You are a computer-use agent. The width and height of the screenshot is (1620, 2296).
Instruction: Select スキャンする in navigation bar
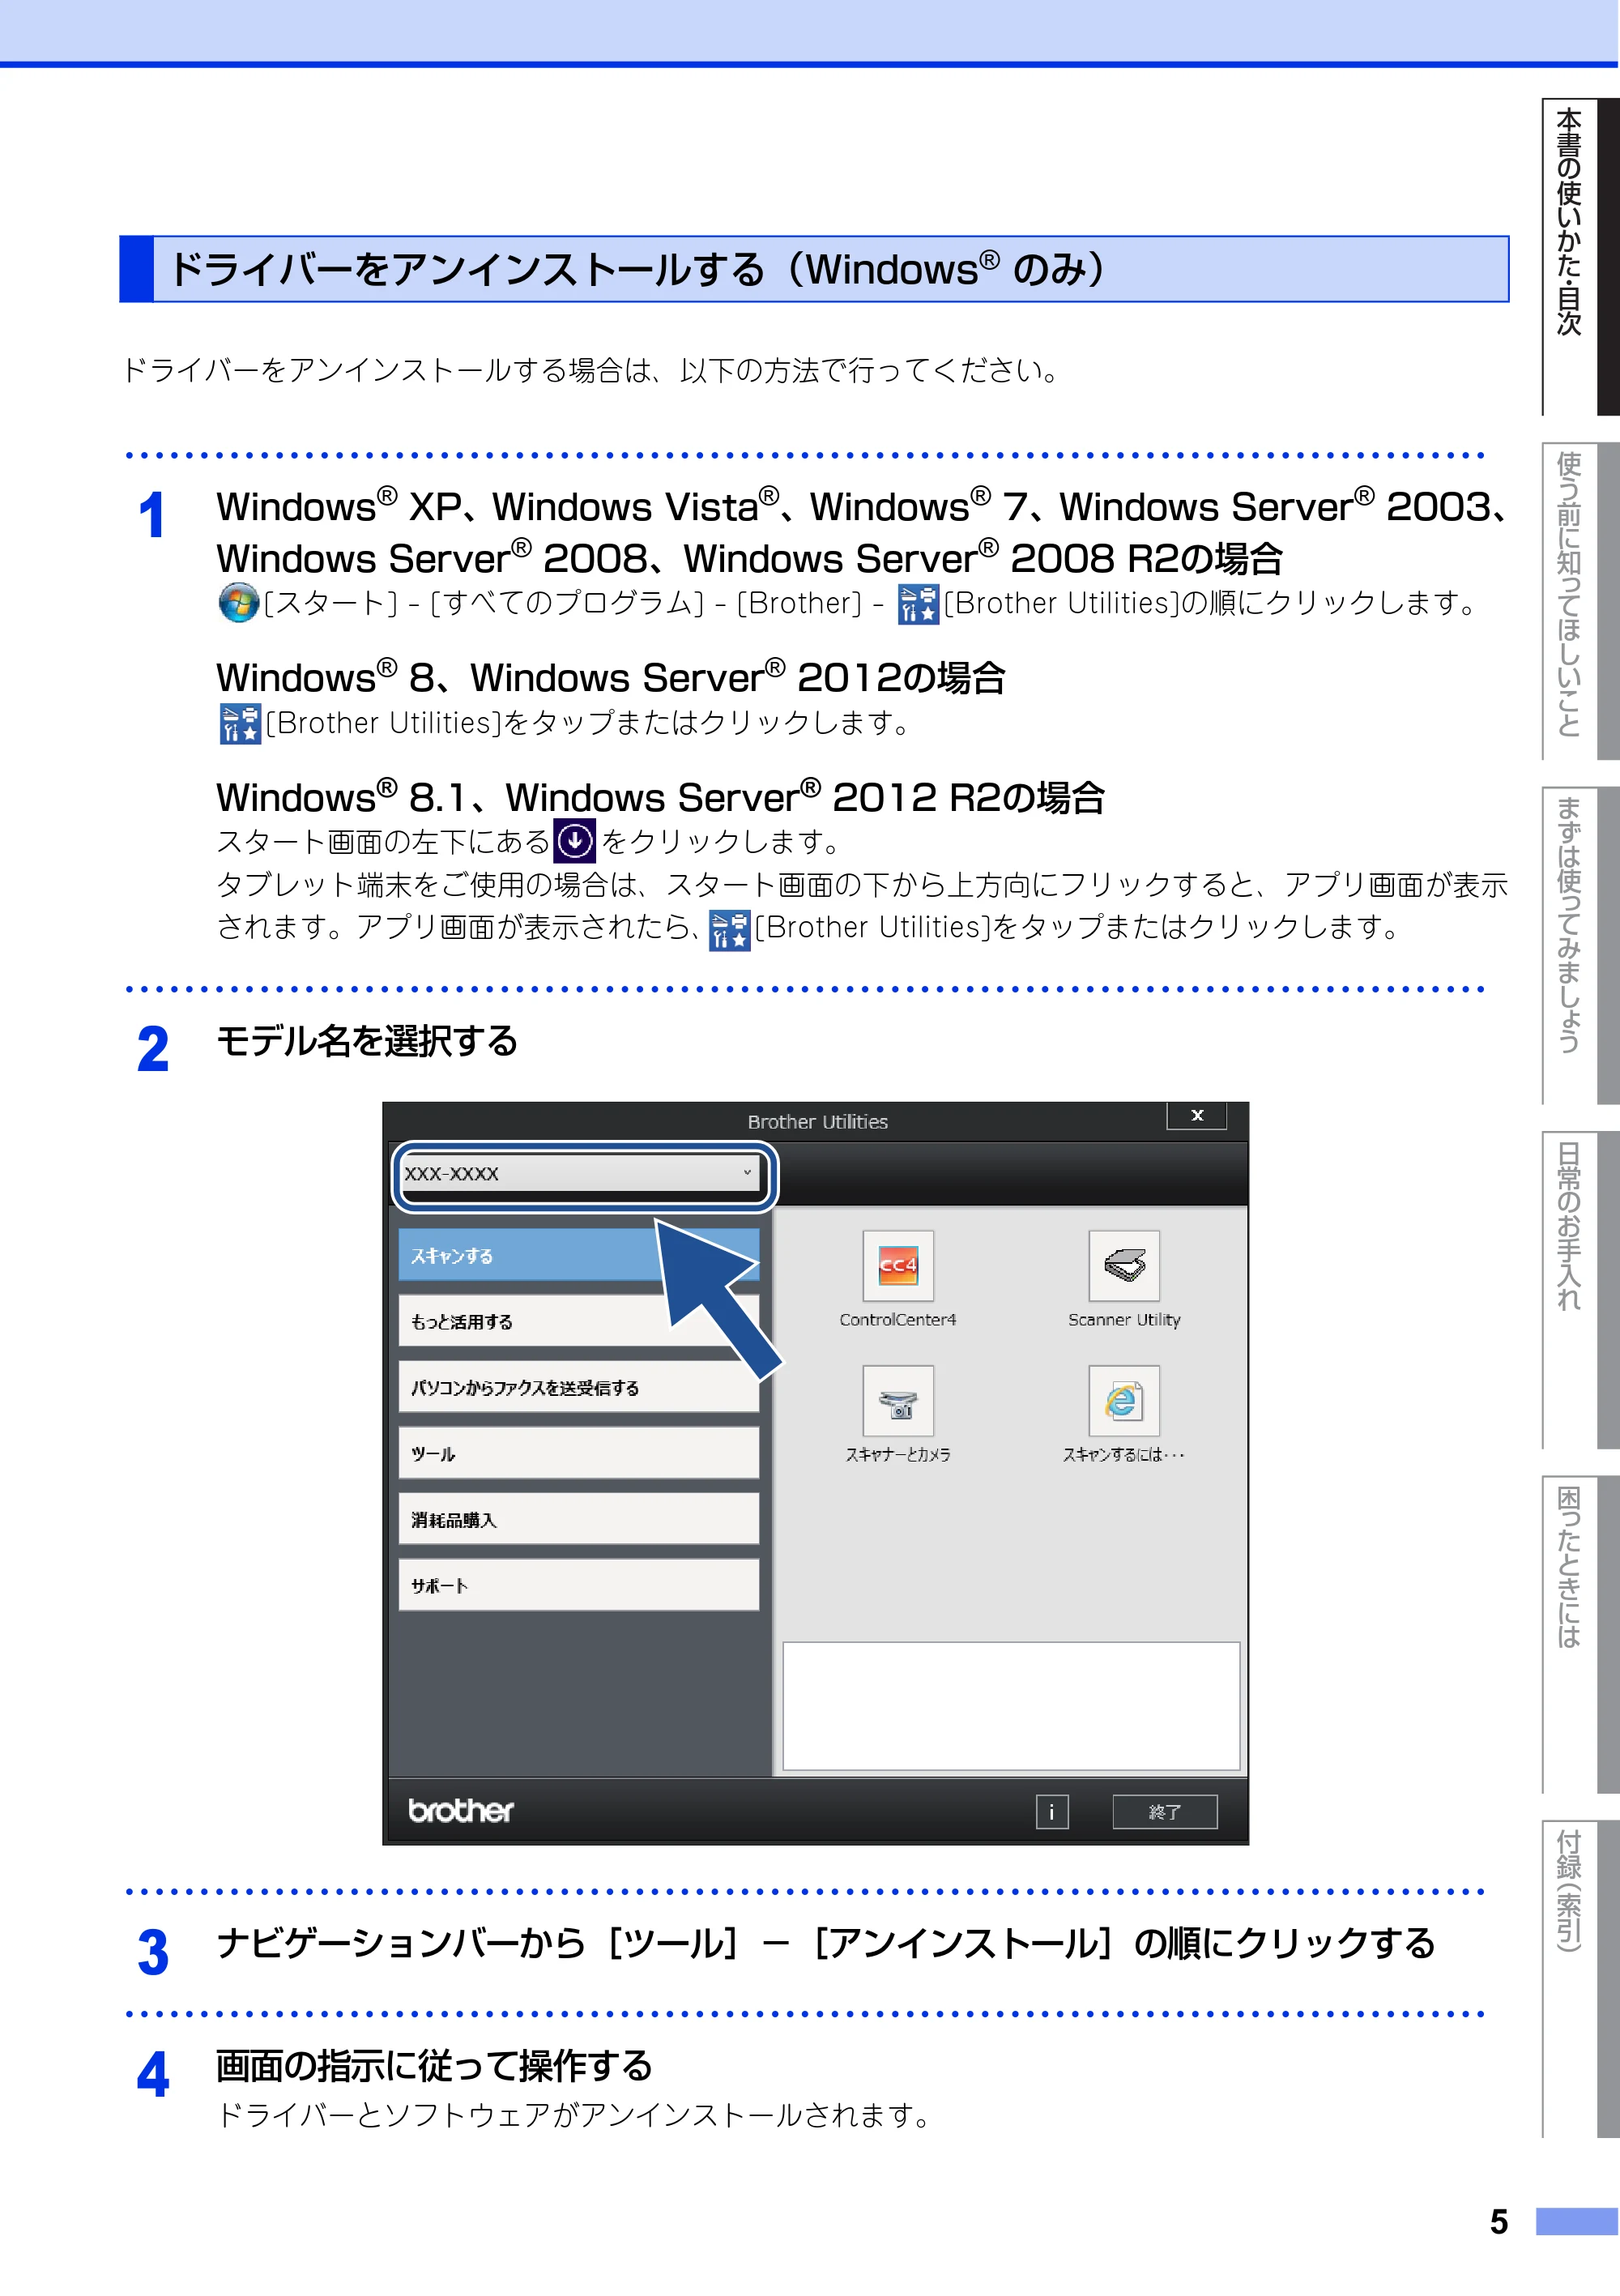(x=578, y=1255)
